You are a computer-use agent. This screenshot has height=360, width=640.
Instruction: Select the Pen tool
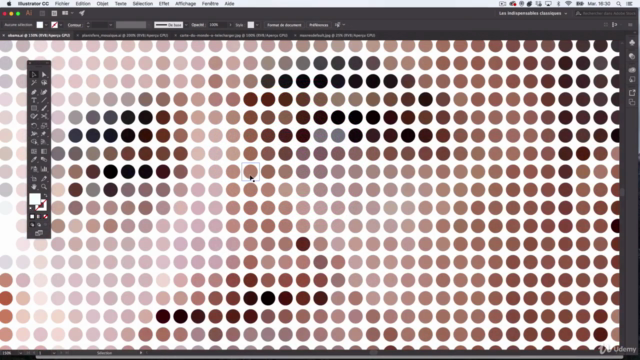coord(34,92)
